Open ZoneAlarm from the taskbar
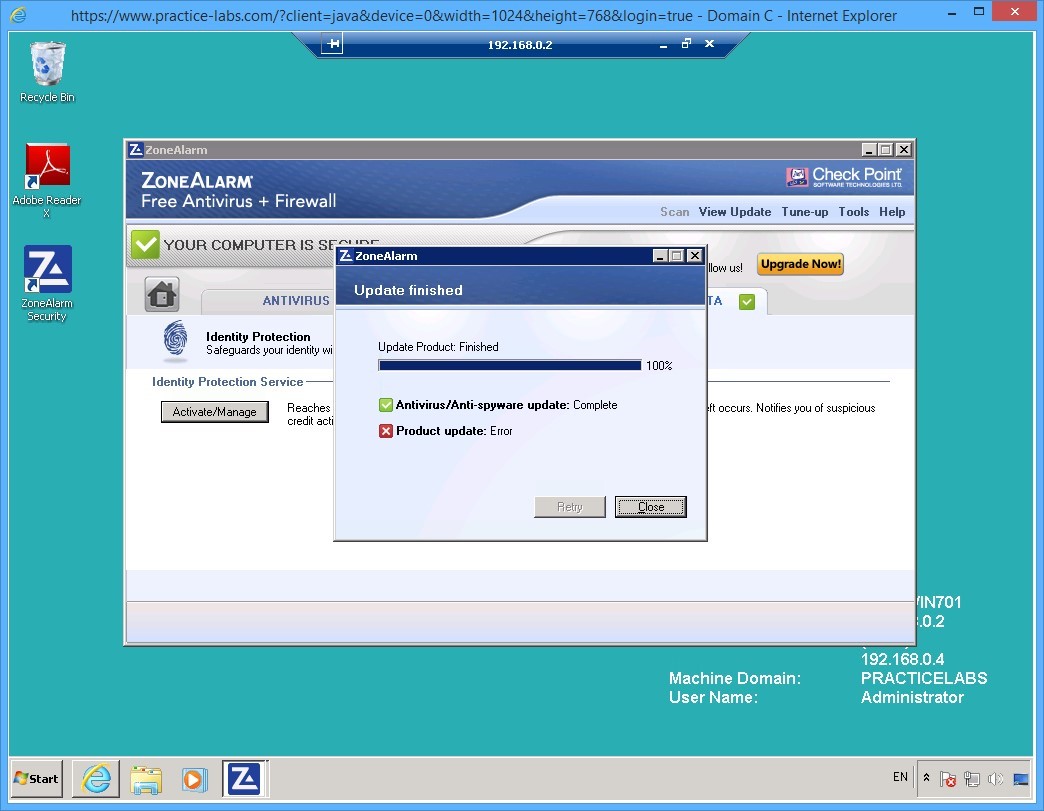Viewport: 1044px width, 811px height. (245, 778)
